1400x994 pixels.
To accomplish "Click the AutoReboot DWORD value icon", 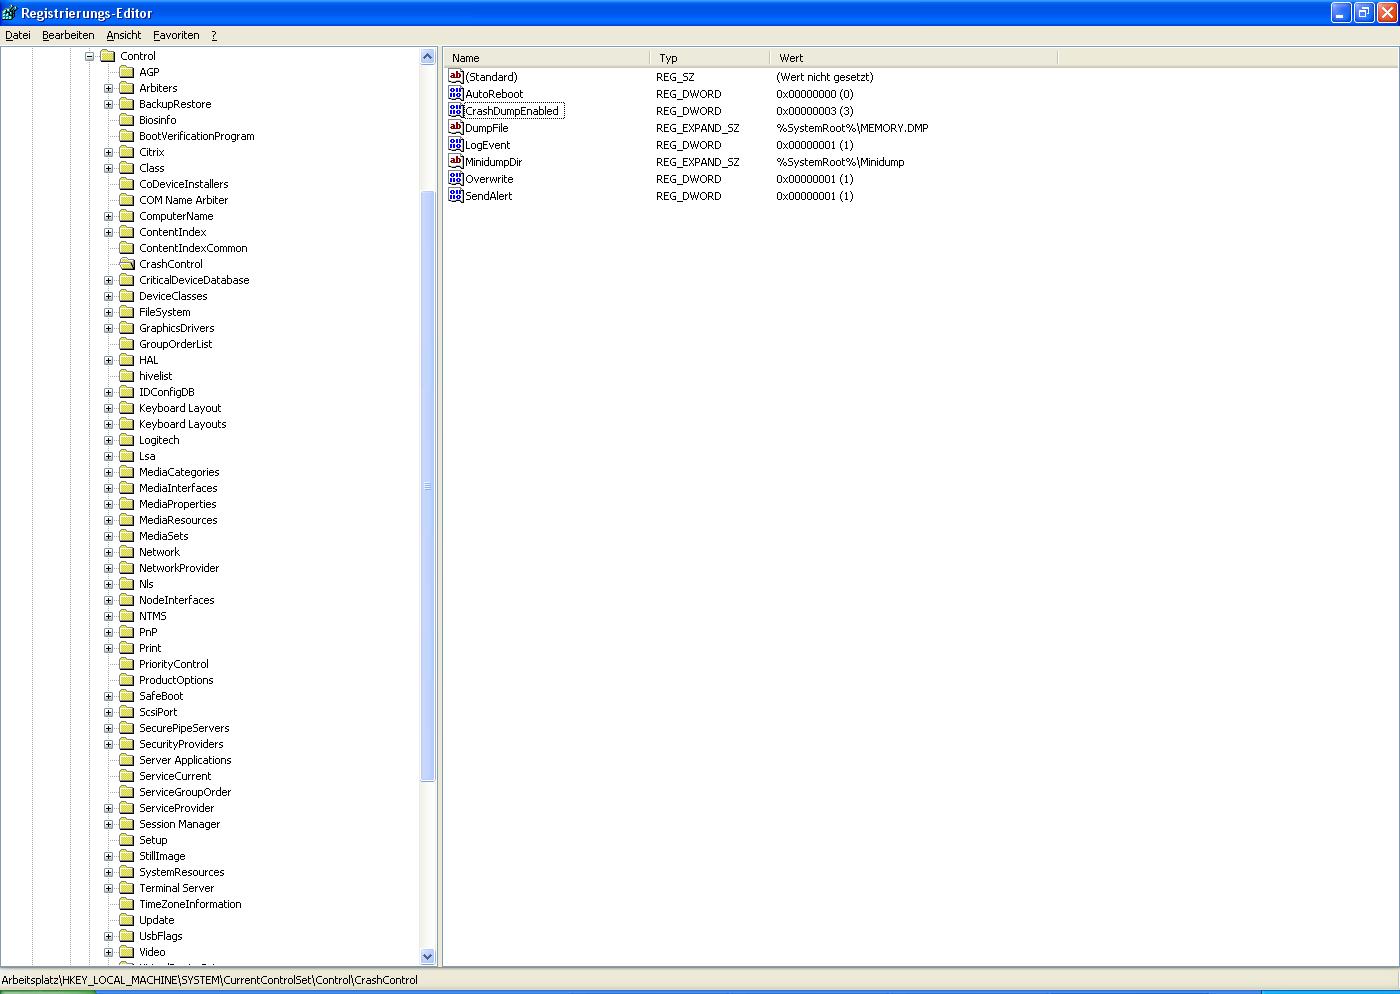I will [x=456, y=94].
